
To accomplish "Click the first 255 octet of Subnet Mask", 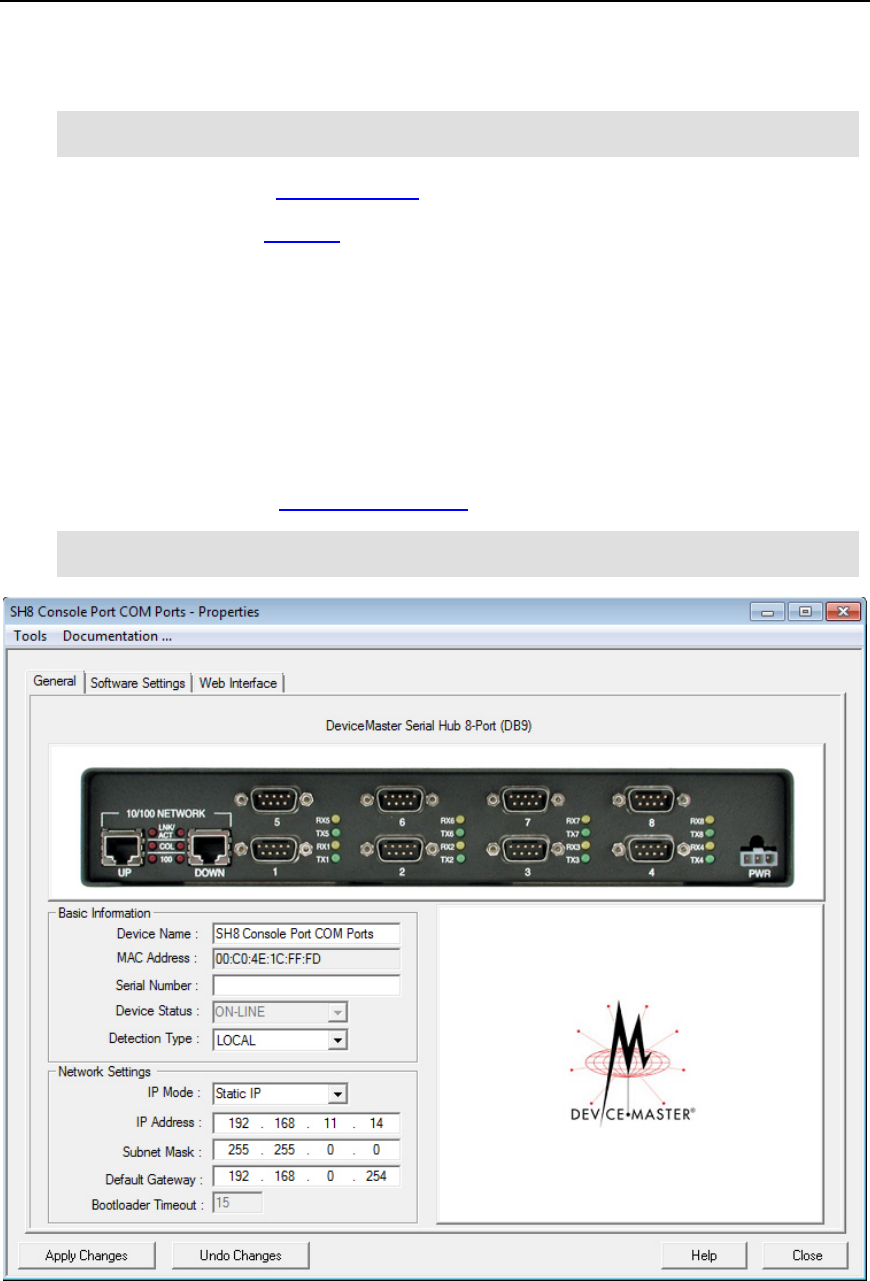I will [238, 1150].
